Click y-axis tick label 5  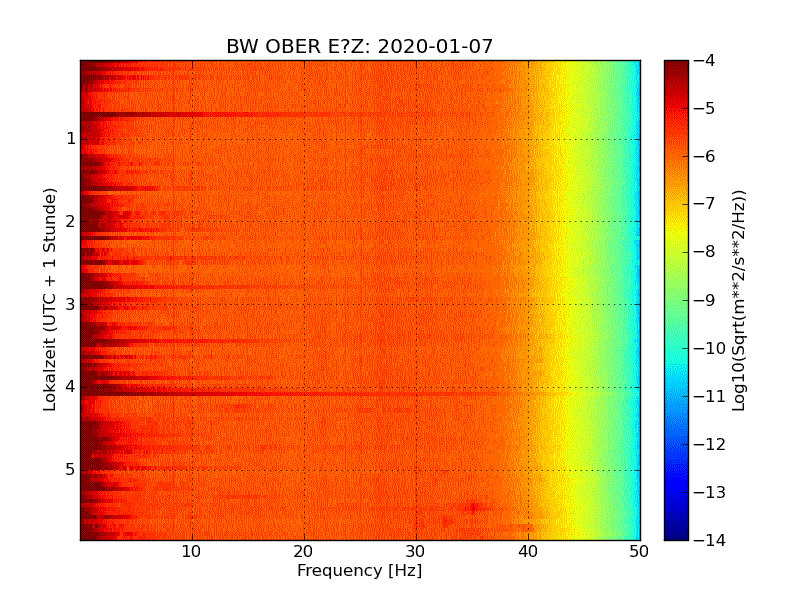point(71,469)
